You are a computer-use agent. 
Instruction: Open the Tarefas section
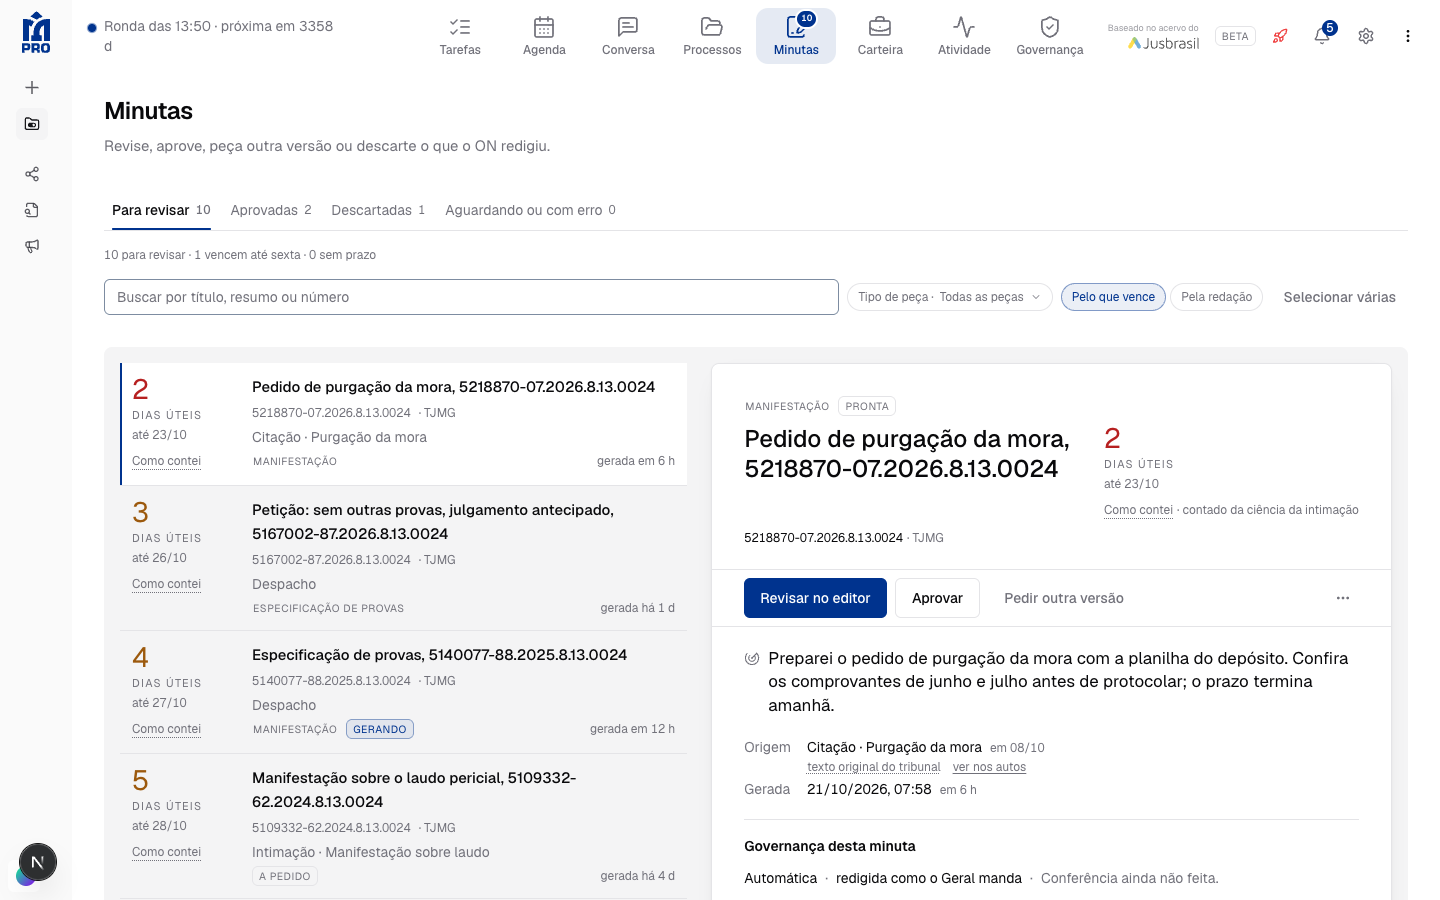(460, 36)
